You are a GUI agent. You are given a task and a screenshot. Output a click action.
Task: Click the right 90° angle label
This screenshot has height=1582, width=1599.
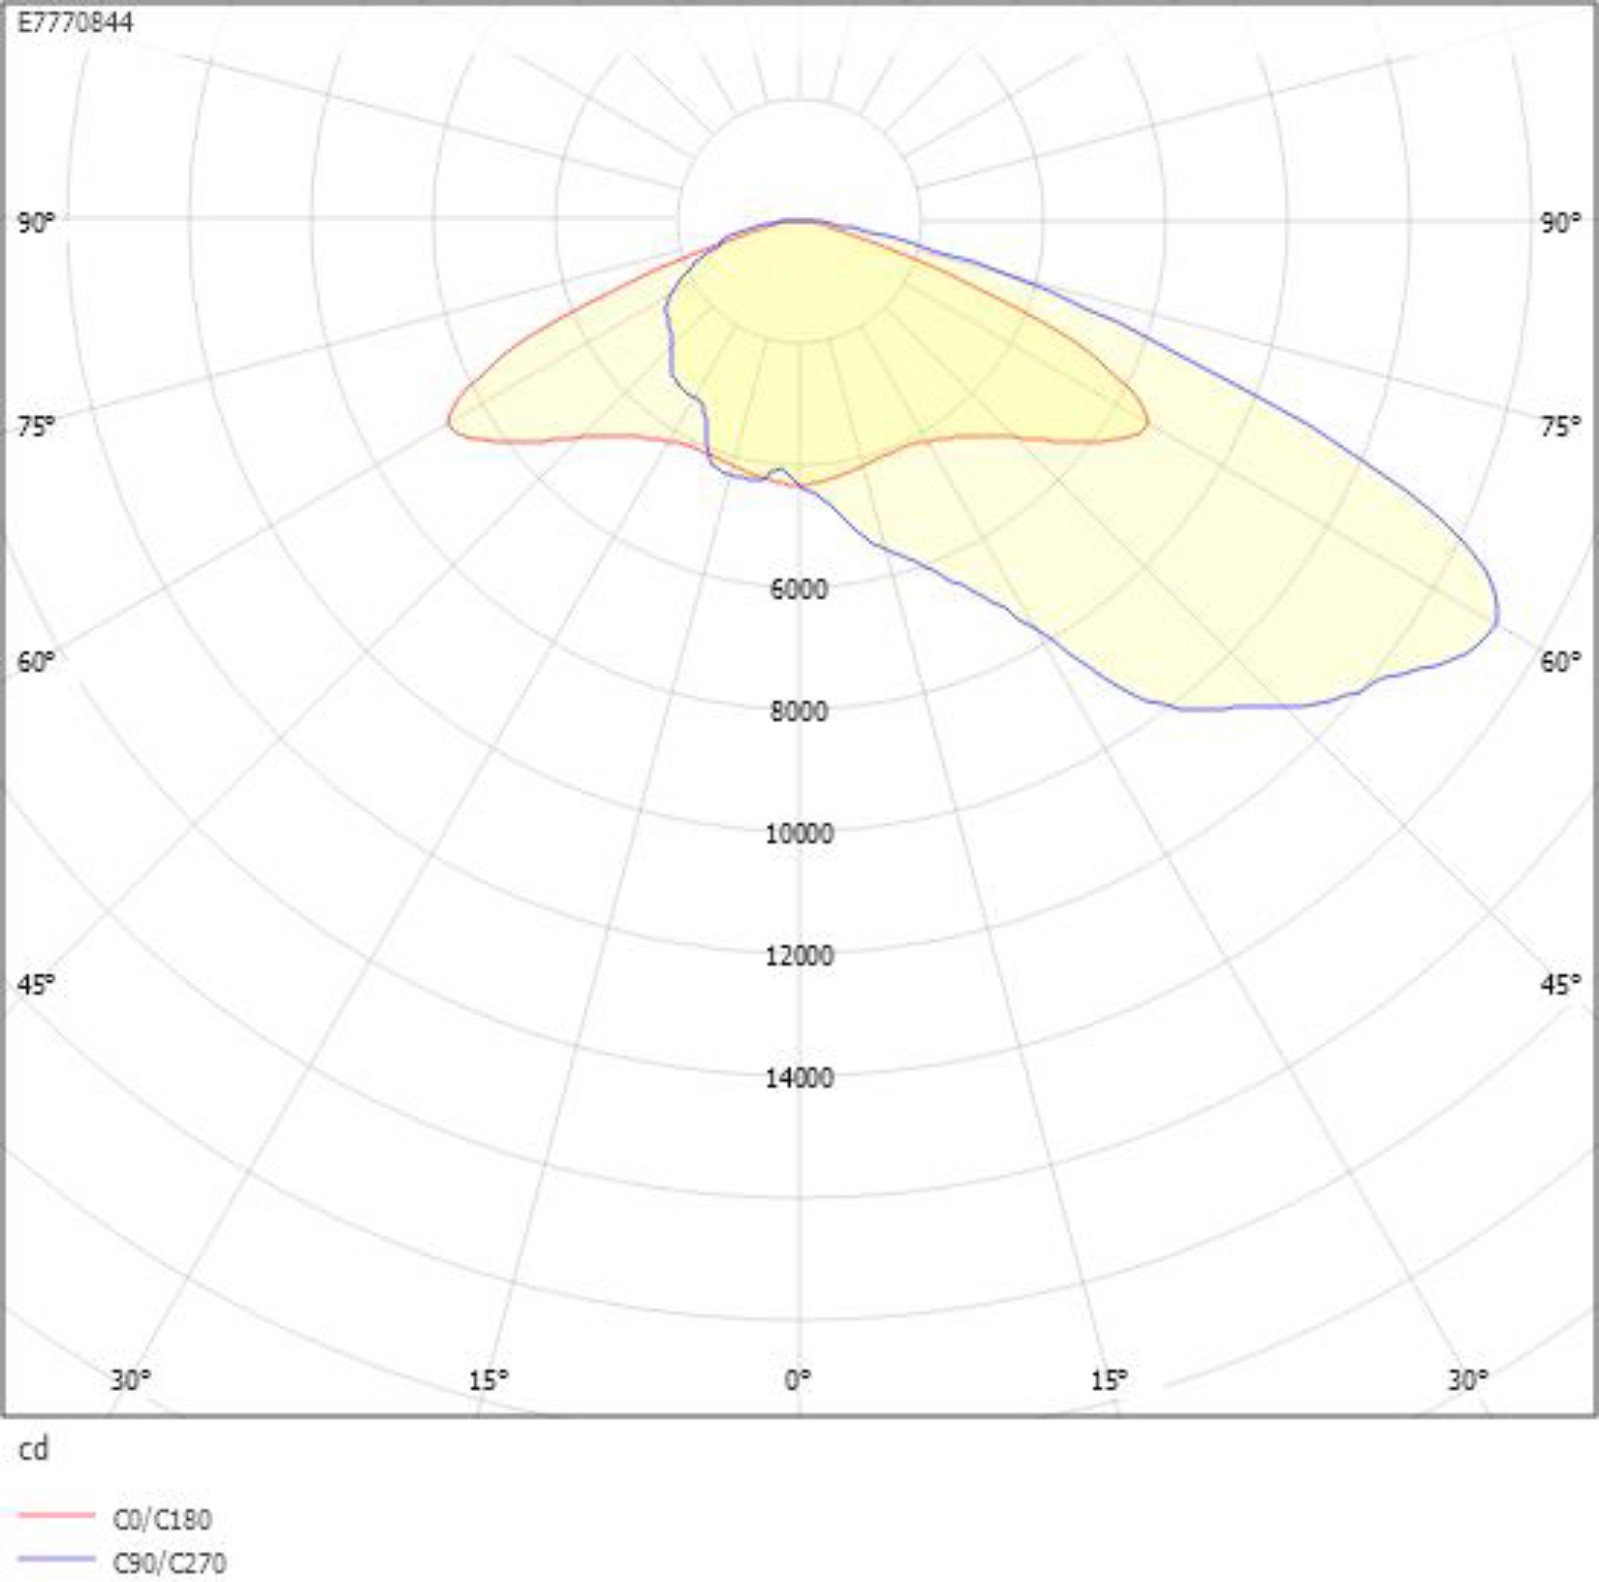tap(1560, 222)
